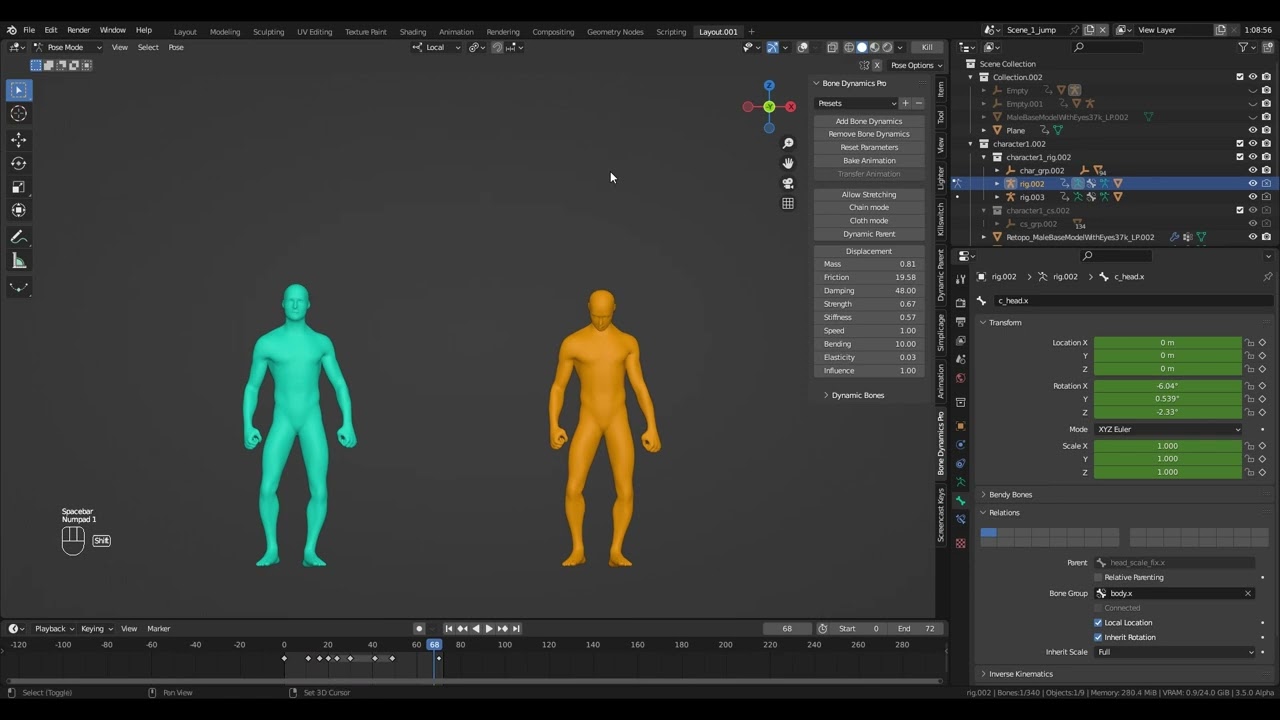This screenshot has height=720, width=1280.
Task: Play the animation forward
Action: click(x=489, y=629)
